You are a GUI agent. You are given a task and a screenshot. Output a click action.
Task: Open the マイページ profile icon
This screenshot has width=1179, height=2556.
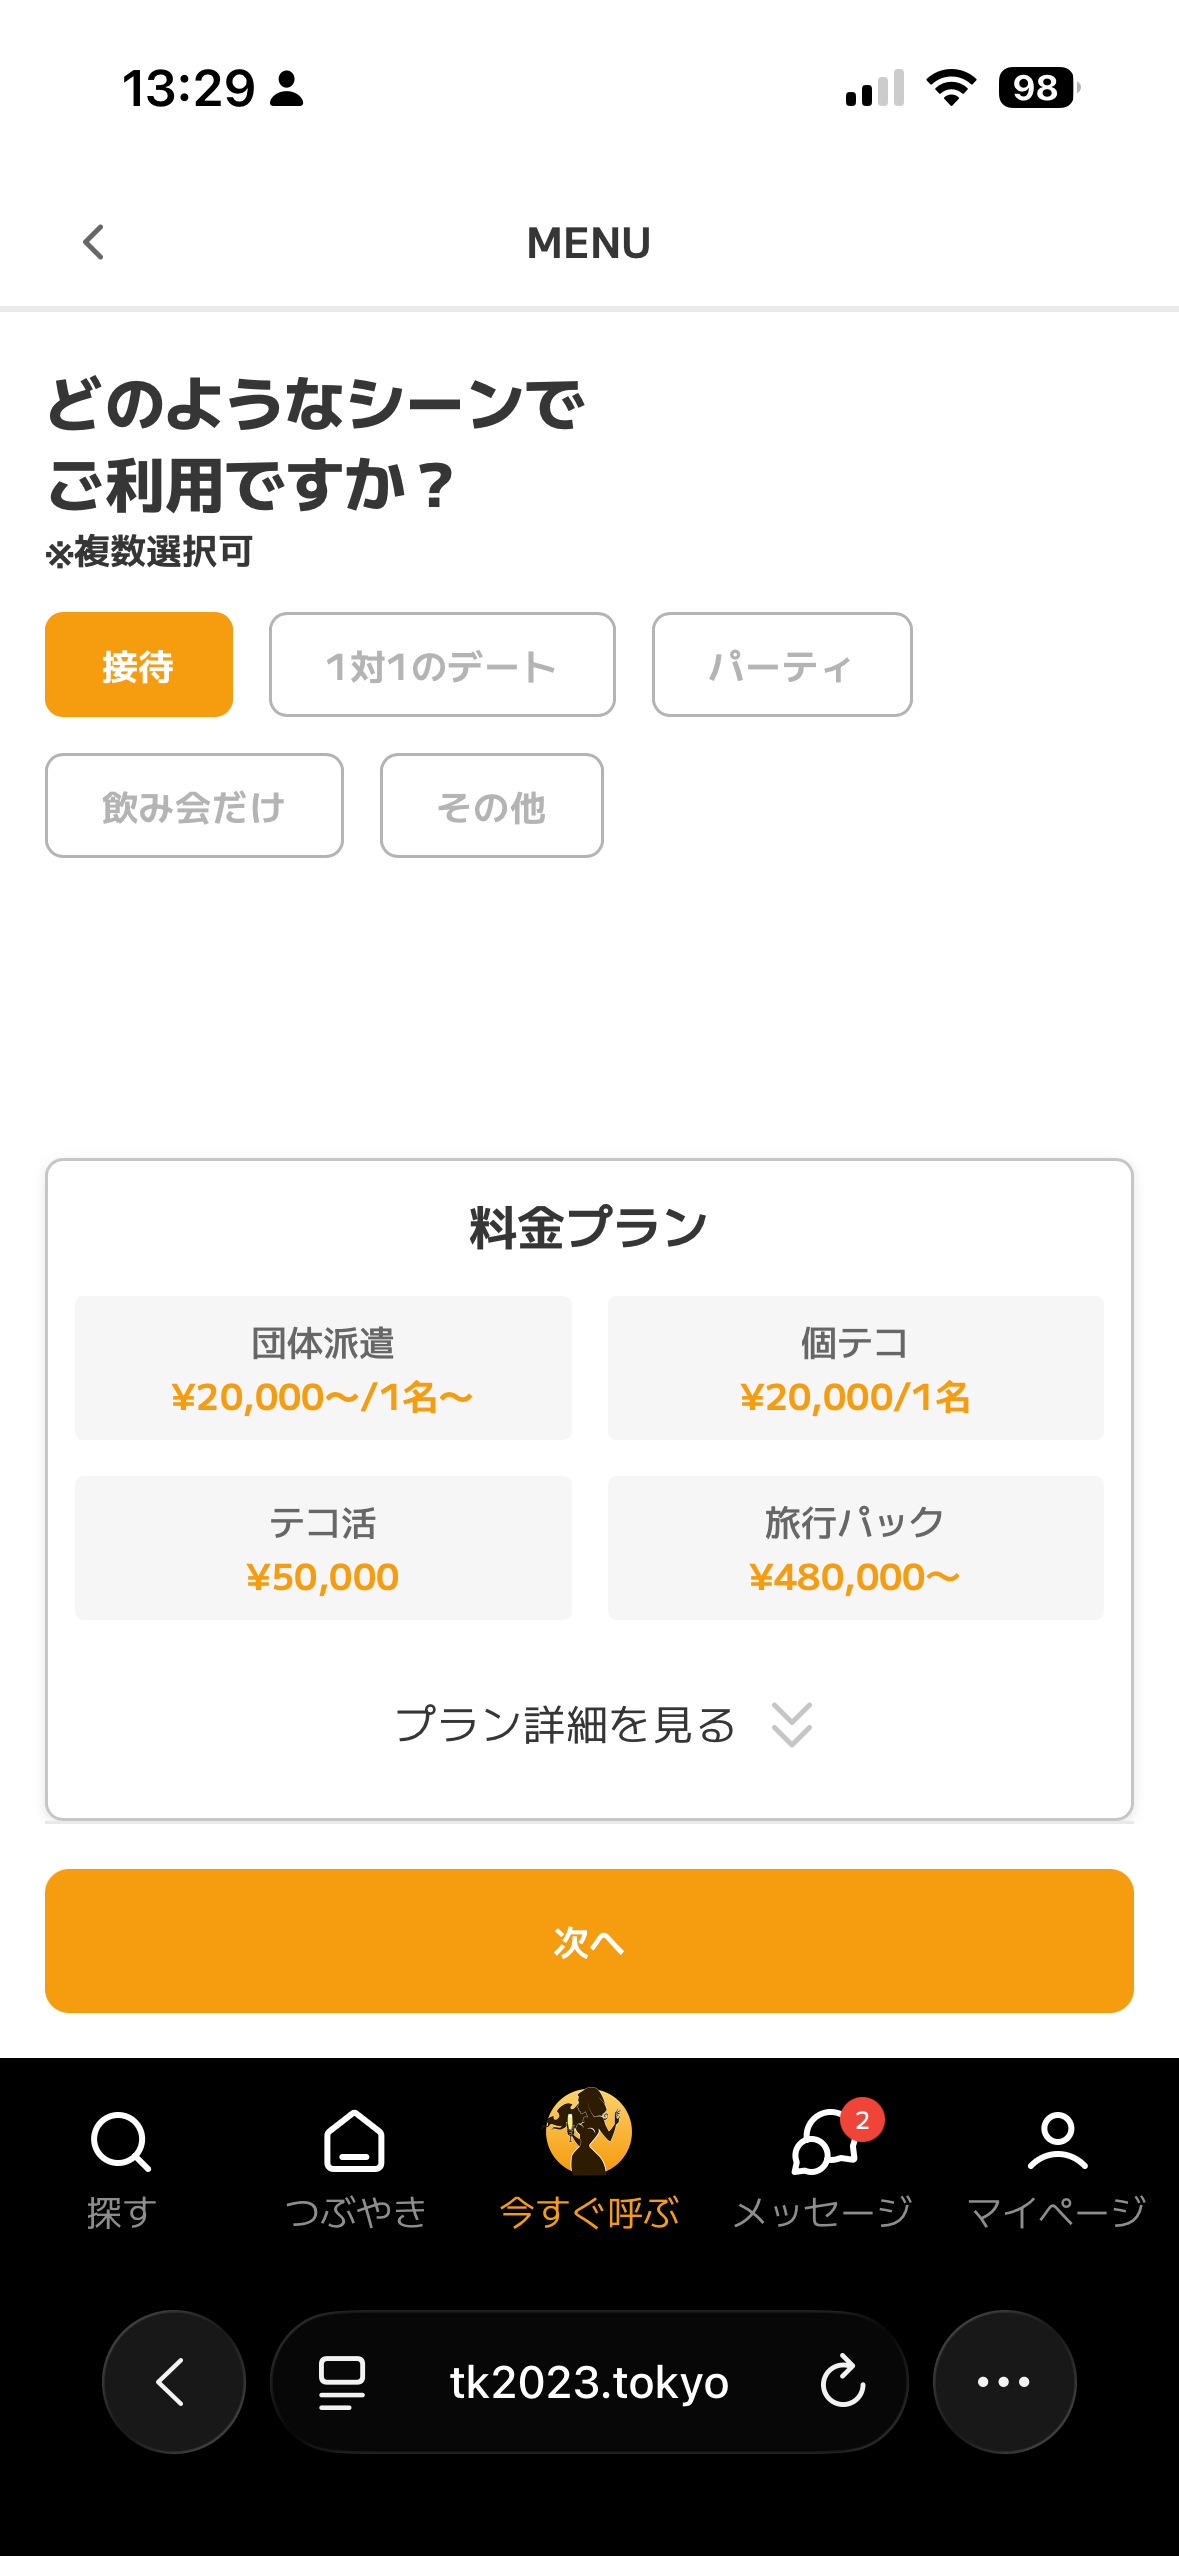1057,2142
